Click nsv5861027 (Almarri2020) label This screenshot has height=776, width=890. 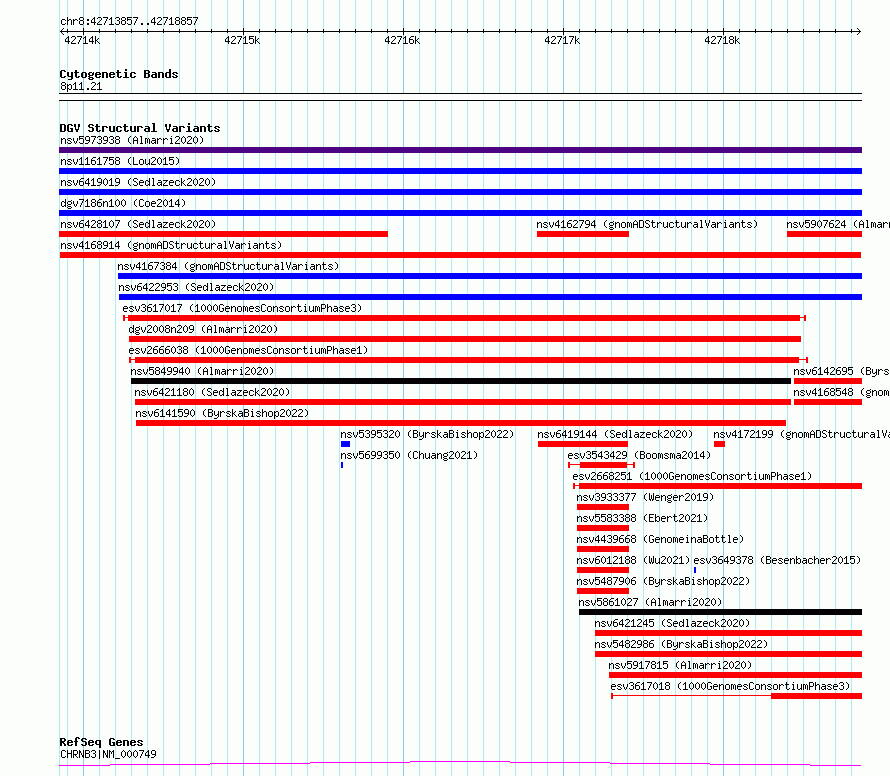650,602
